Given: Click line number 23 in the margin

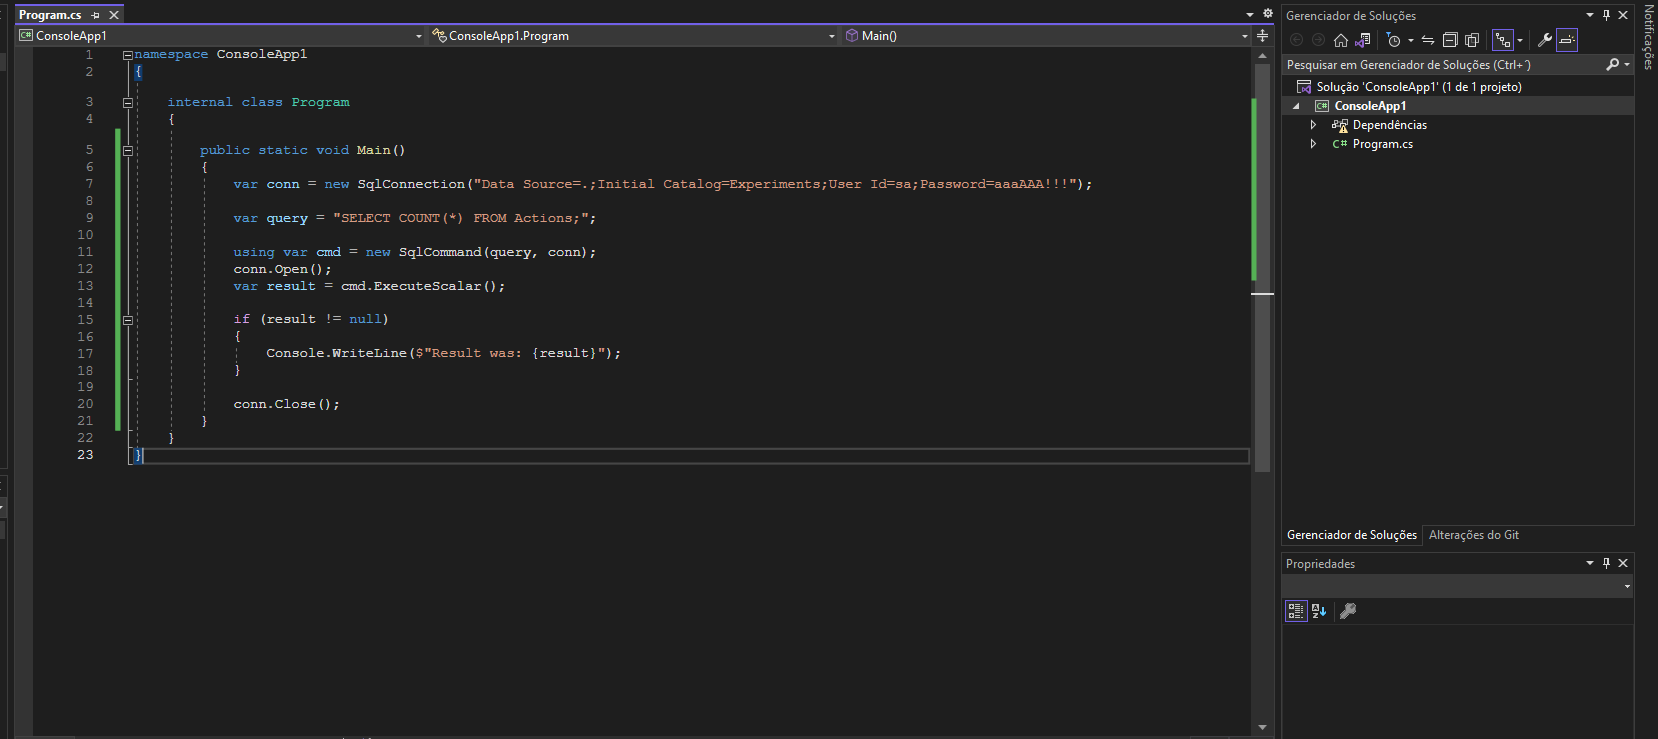Looking at the screenshot, I should 85,455.
